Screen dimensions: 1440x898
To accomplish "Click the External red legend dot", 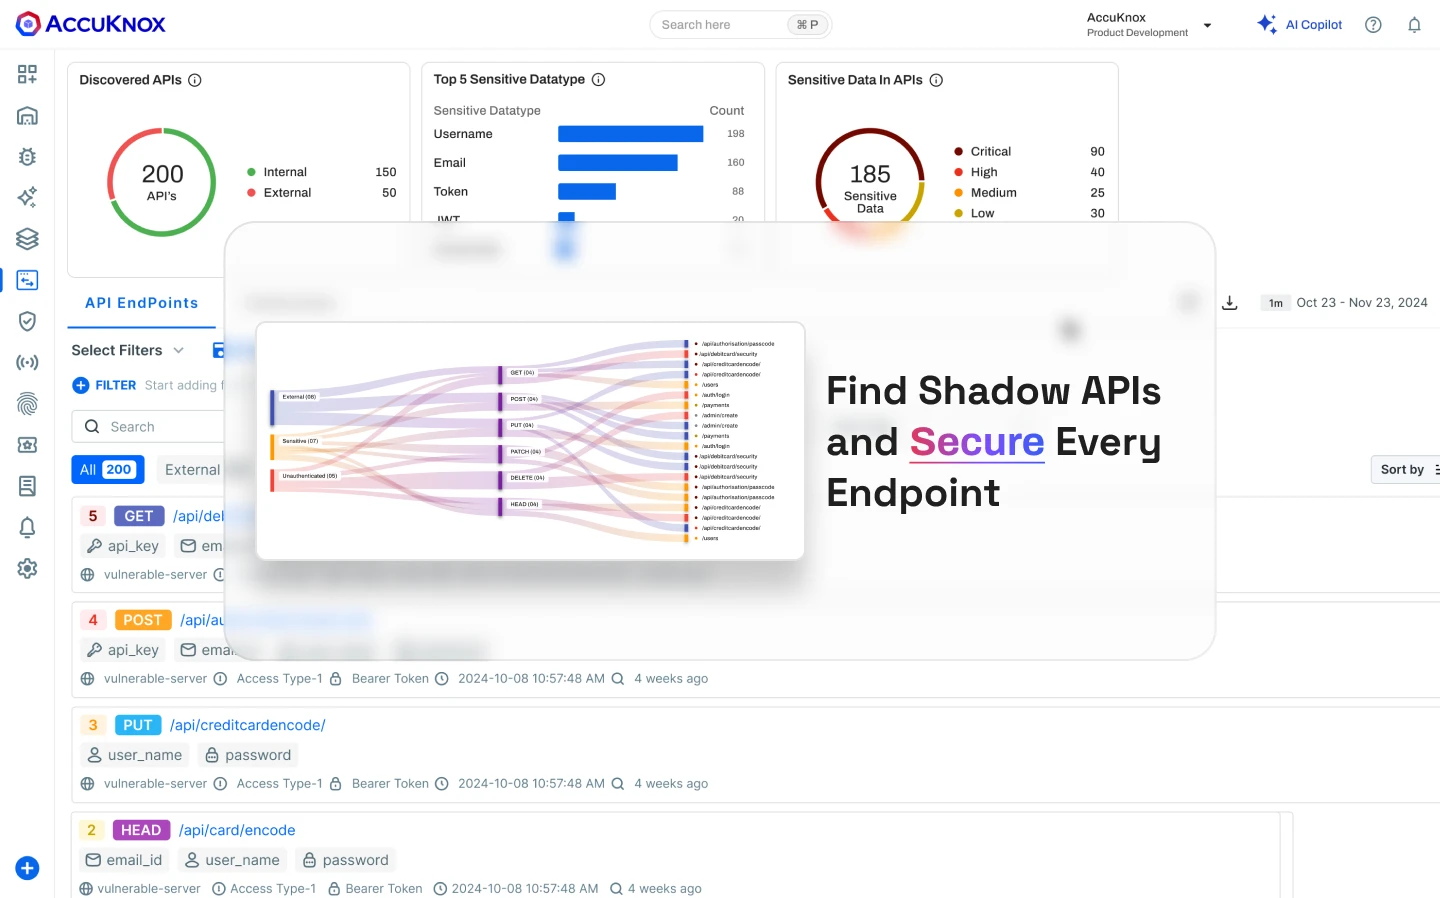I will point(252,193).
